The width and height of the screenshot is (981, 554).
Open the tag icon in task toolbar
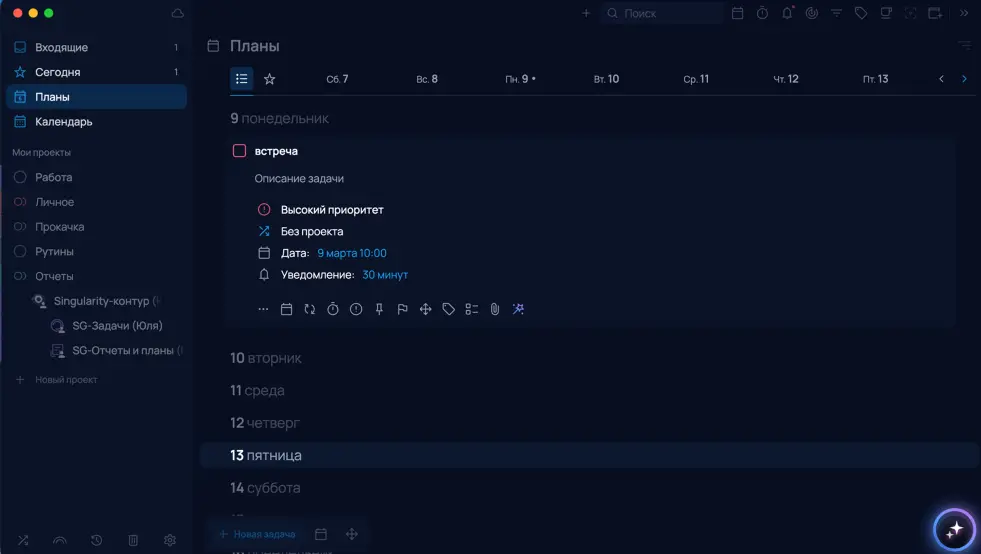click(448, 310)
